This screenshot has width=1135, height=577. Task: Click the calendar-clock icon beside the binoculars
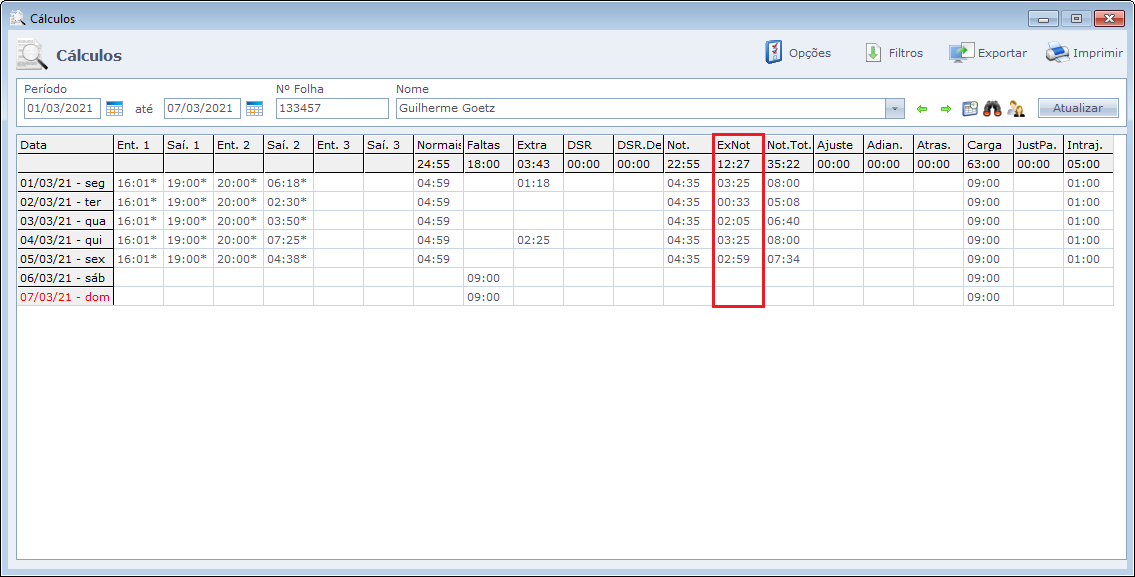point(970,108)
